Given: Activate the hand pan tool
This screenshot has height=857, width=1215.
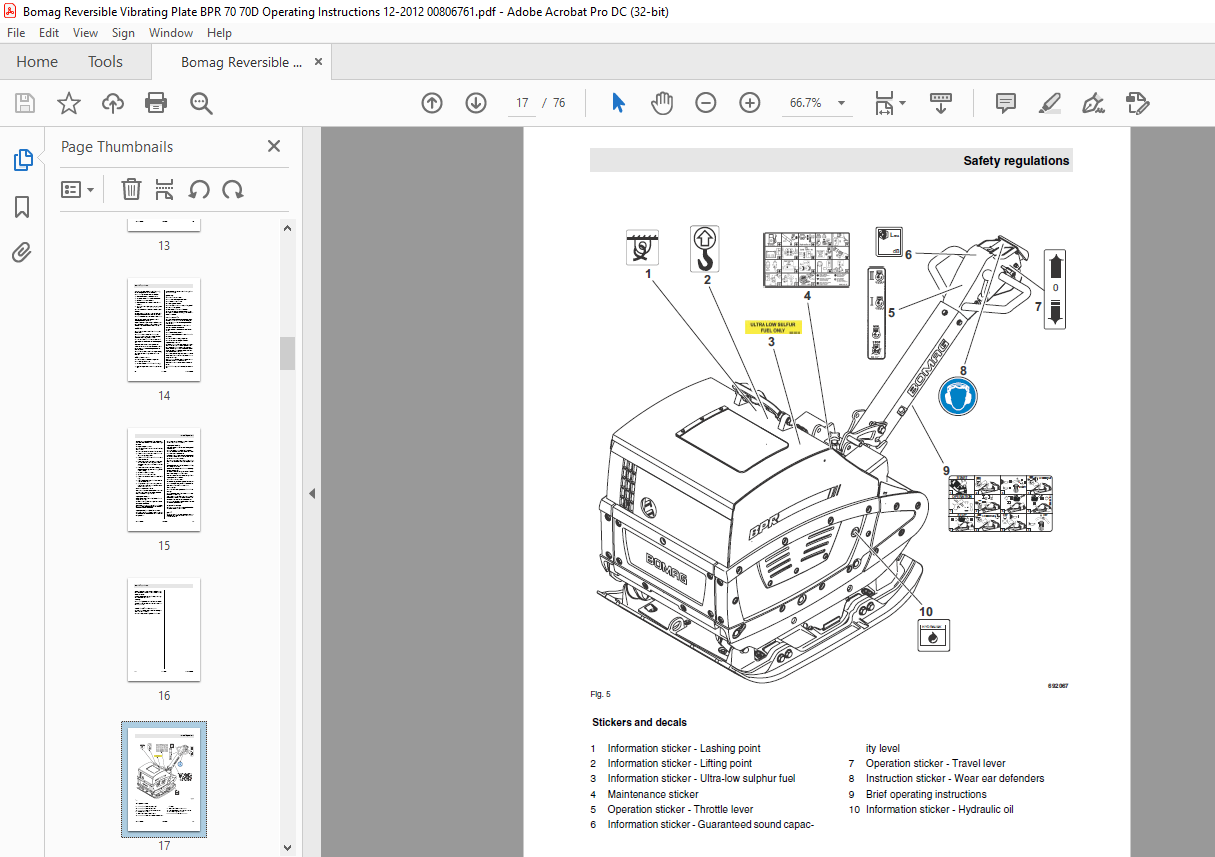Looking at the screenshot, I should [662, 103].
